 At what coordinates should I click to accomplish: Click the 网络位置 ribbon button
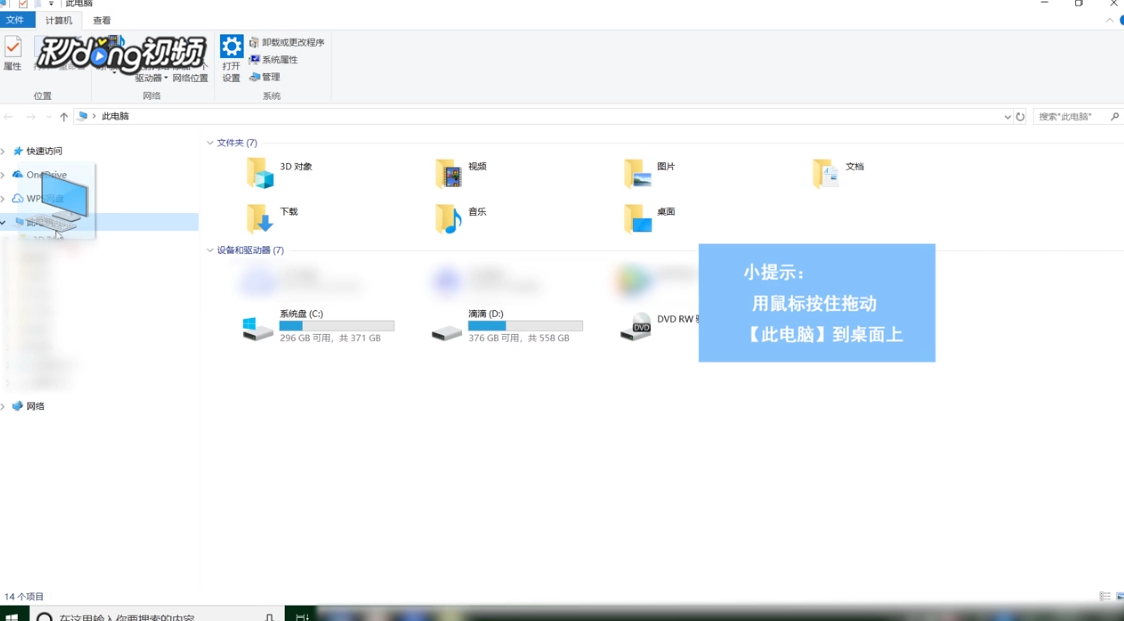190,78
